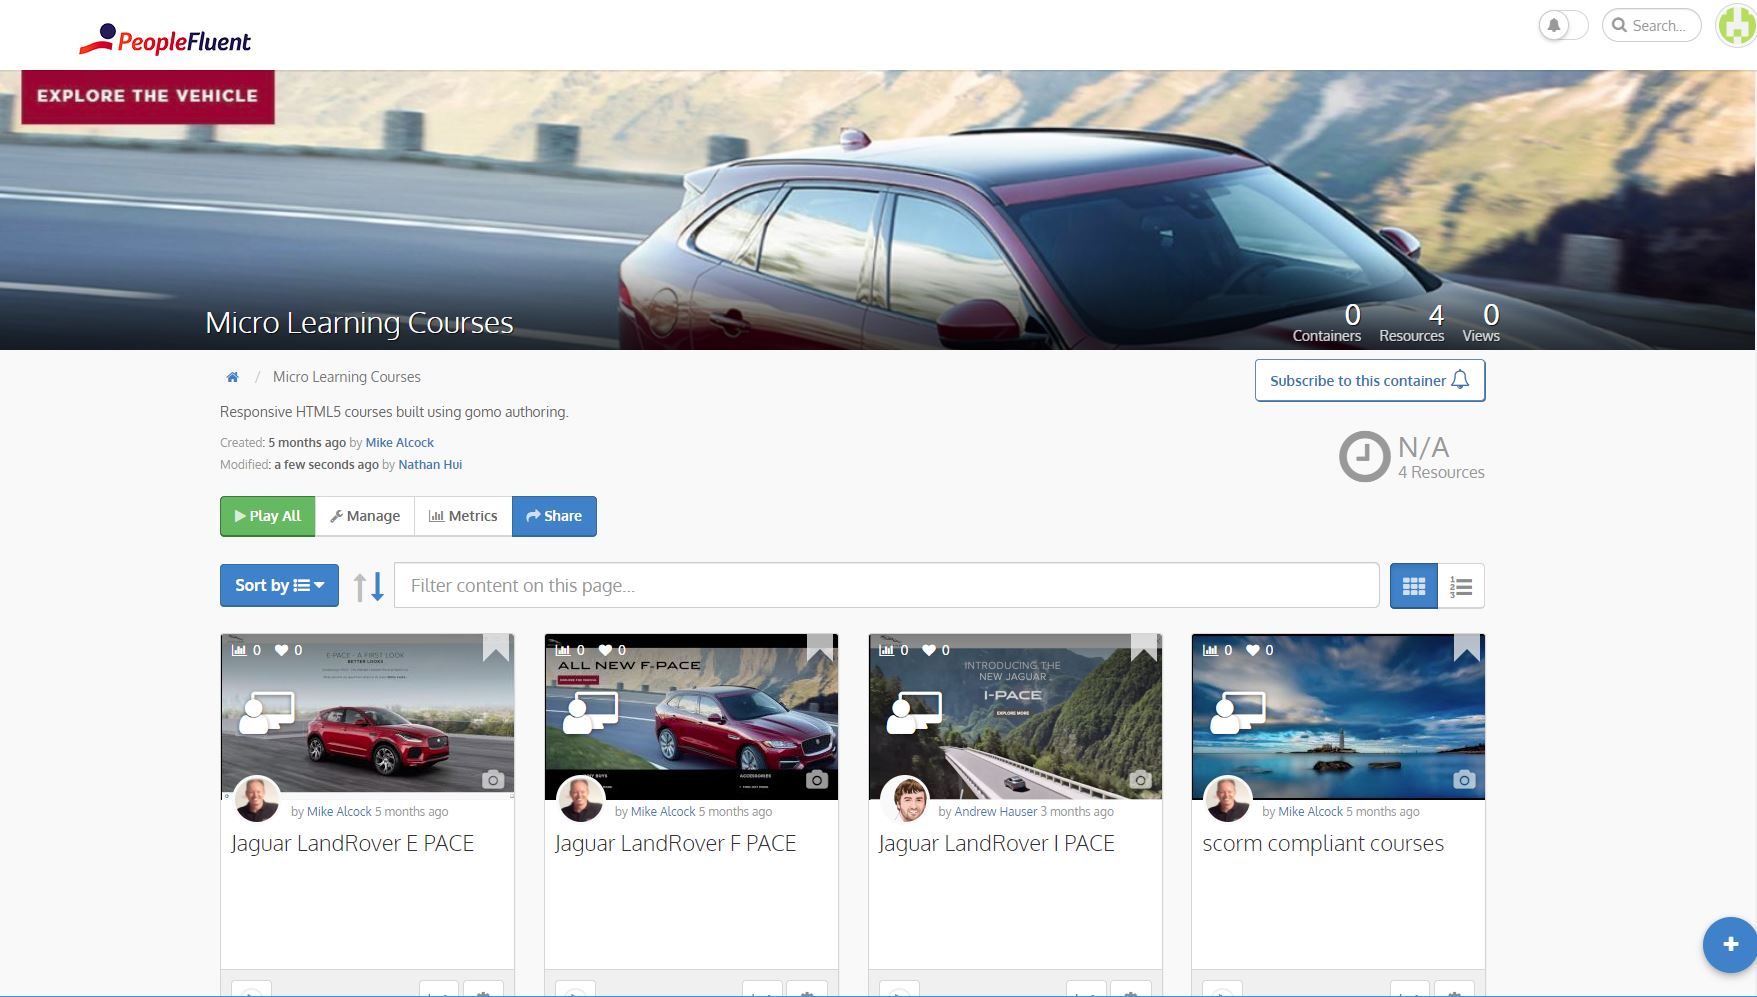Image resolution: width=1757 pixels, height=997 pixels.
Task: Click the course type icon on I PACE card
Action: click(x=914, y=712)
